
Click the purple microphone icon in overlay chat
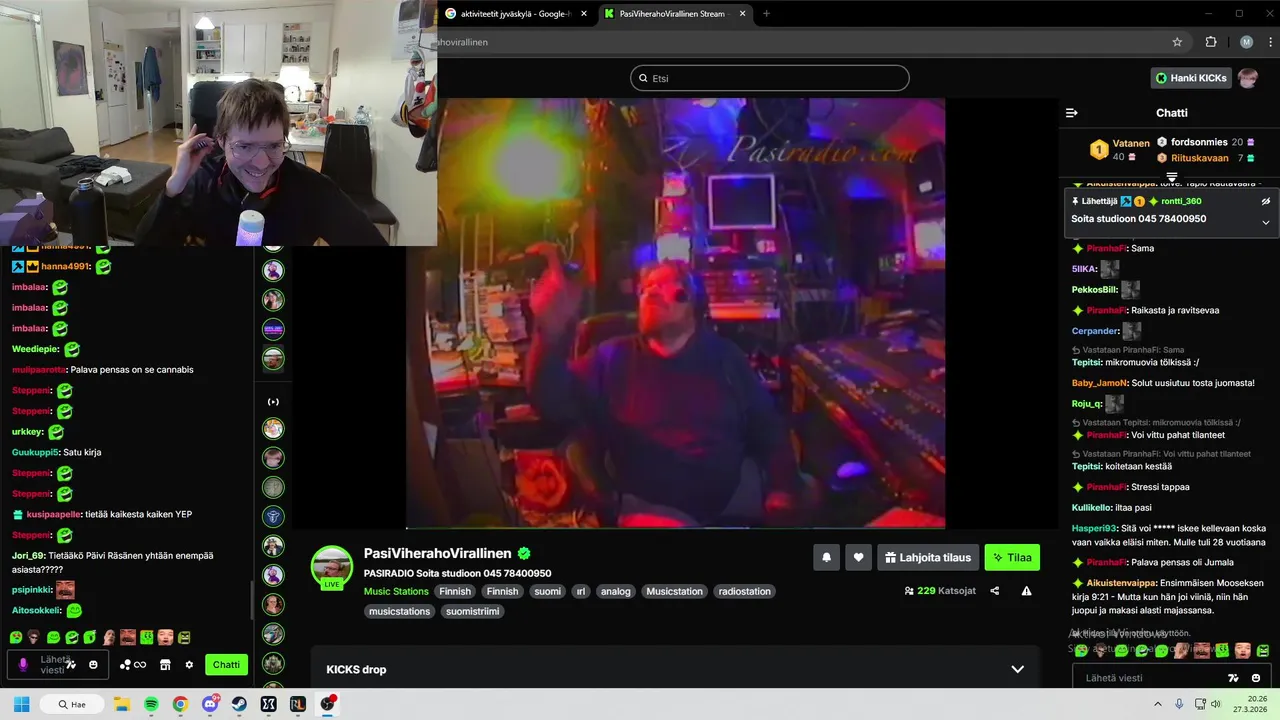23,665
